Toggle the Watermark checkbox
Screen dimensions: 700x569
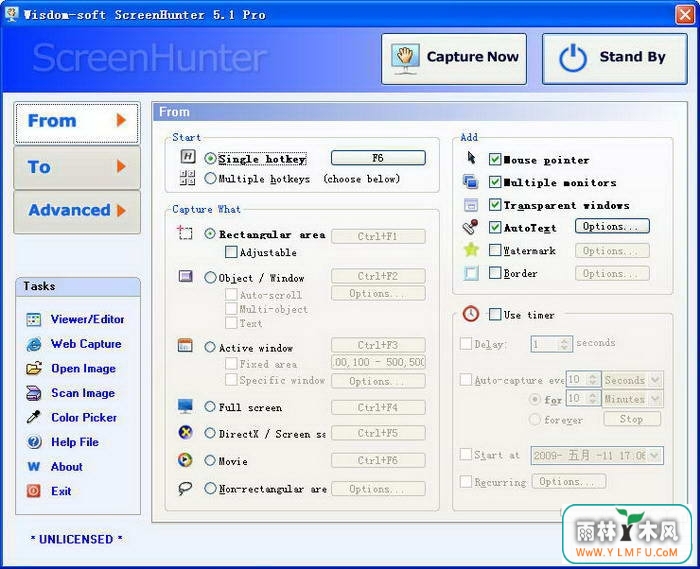pyautogui.click(x=495, y=250)
